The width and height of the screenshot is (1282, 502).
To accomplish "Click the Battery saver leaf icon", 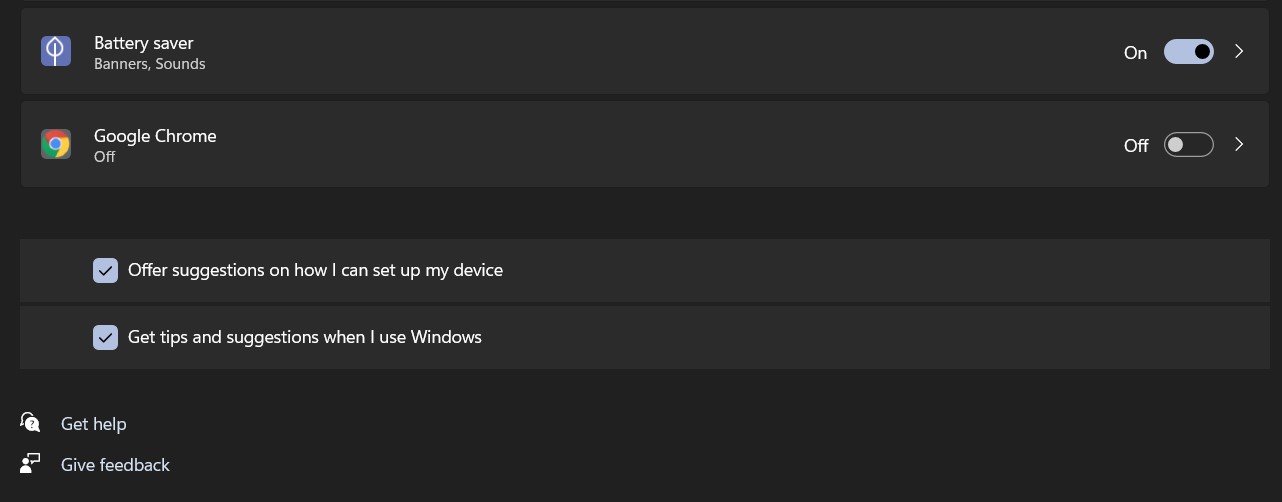I will tap(56, 51).
